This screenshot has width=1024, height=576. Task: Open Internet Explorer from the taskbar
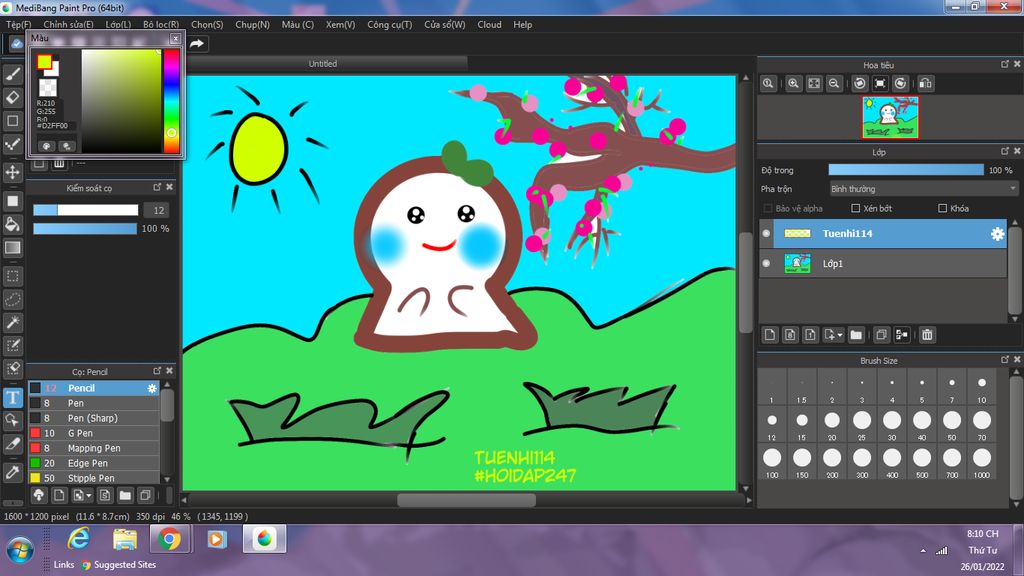click(x=79, y=539)
